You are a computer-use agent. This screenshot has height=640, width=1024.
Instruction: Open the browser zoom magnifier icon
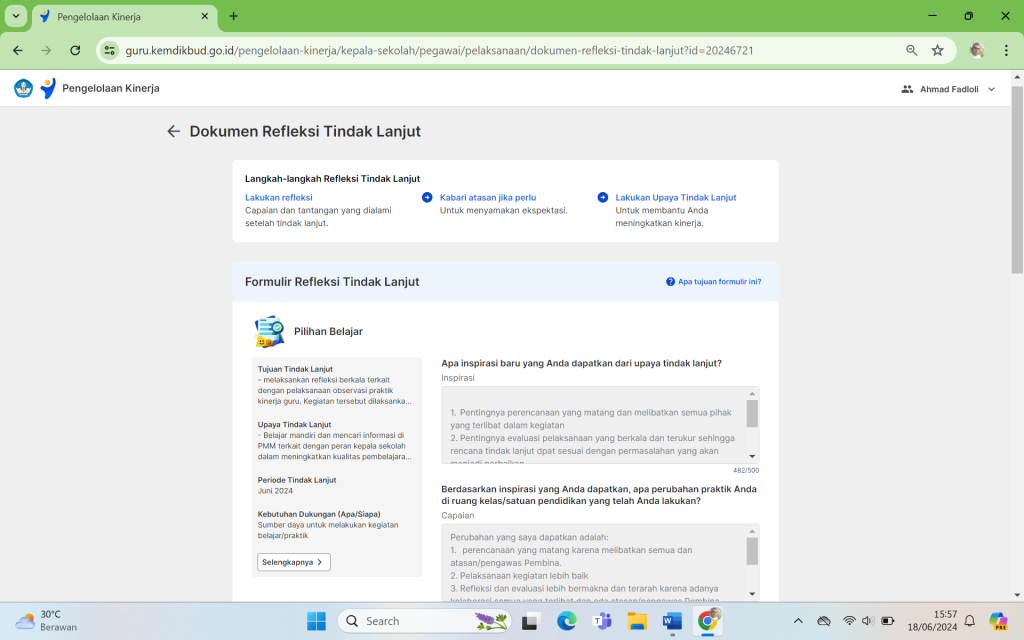[x=911, y=50]
